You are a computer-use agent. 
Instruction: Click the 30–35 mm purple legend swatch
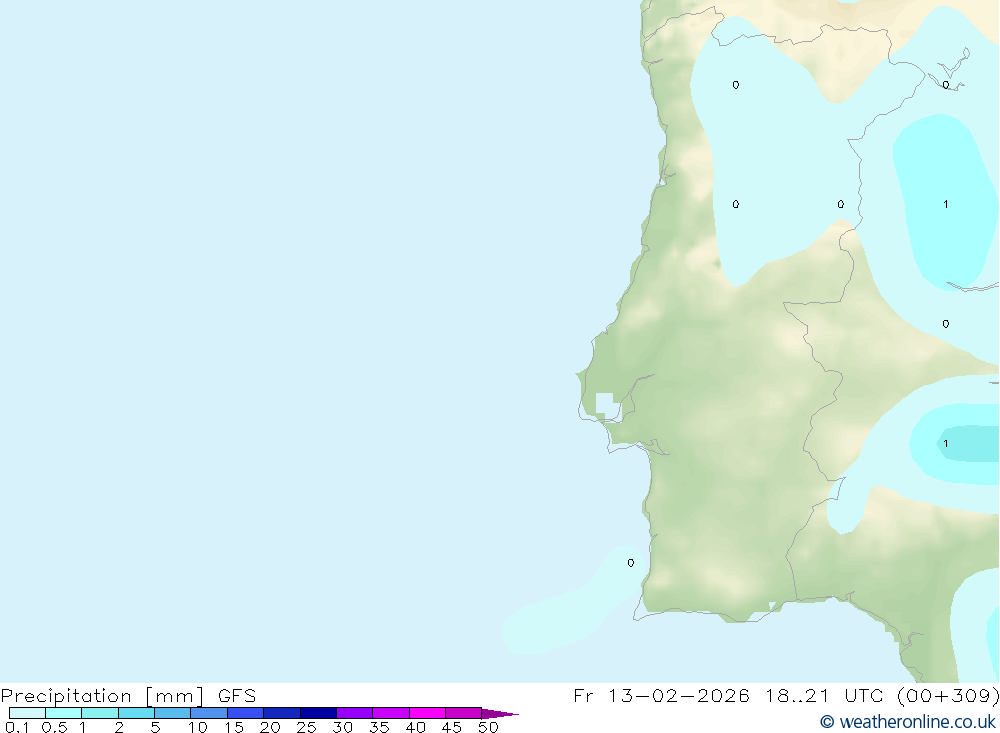355,713
